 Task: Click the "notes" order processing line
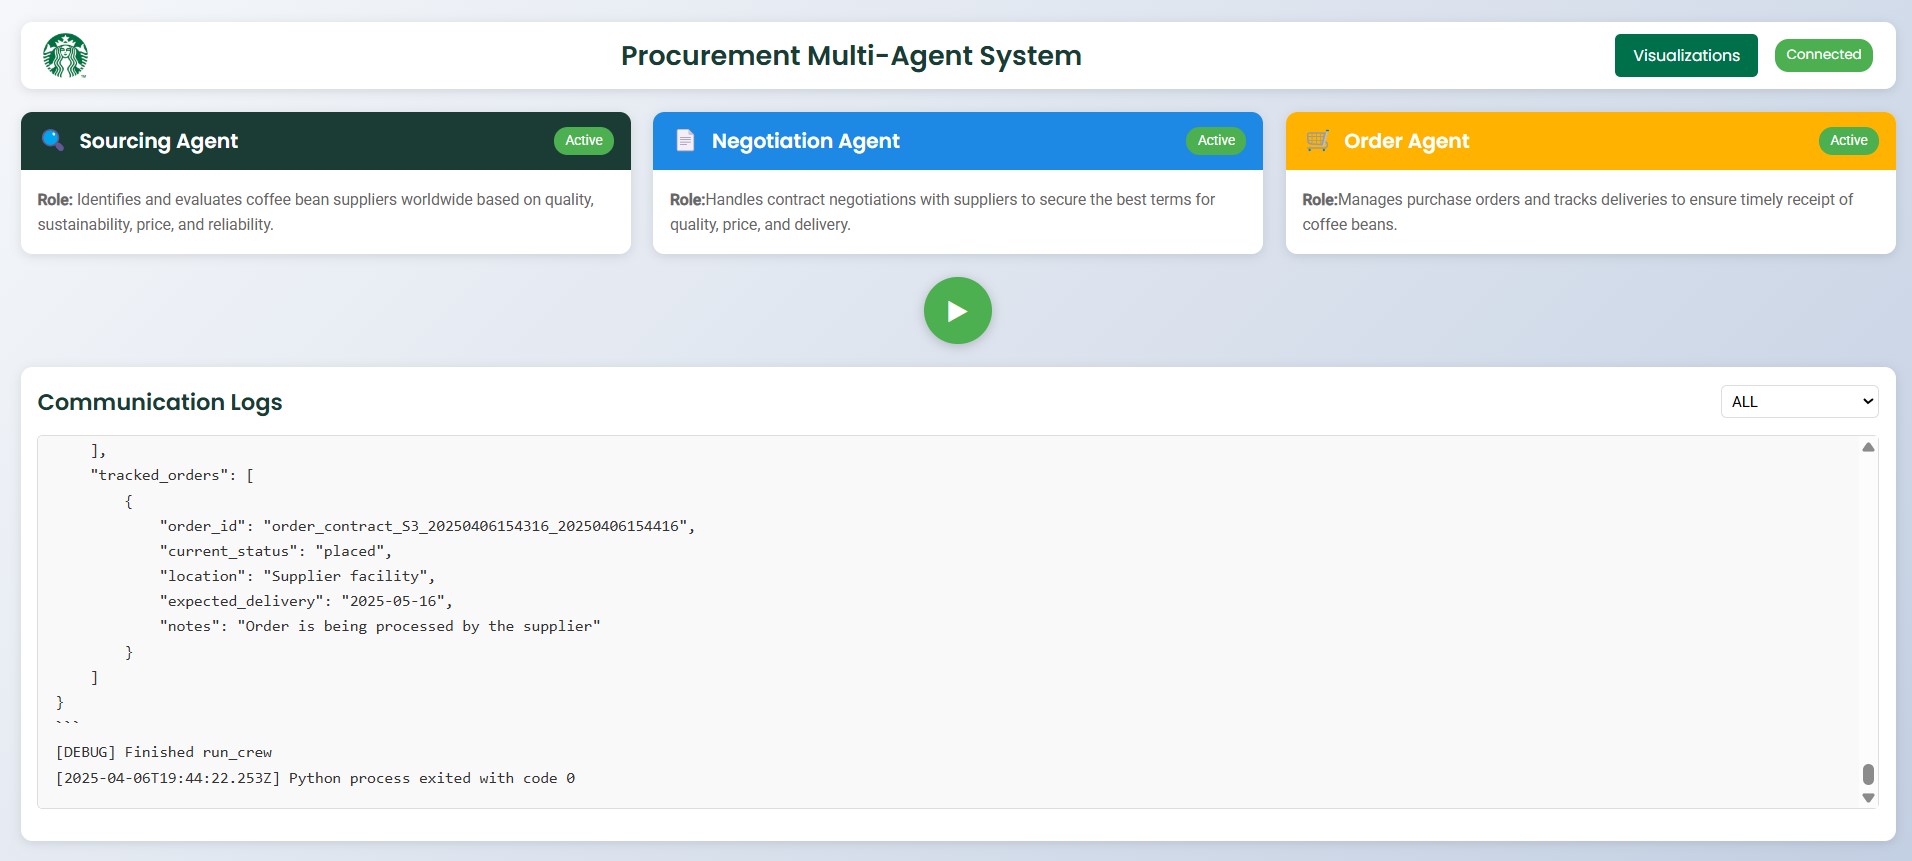(x=380, y=626)
